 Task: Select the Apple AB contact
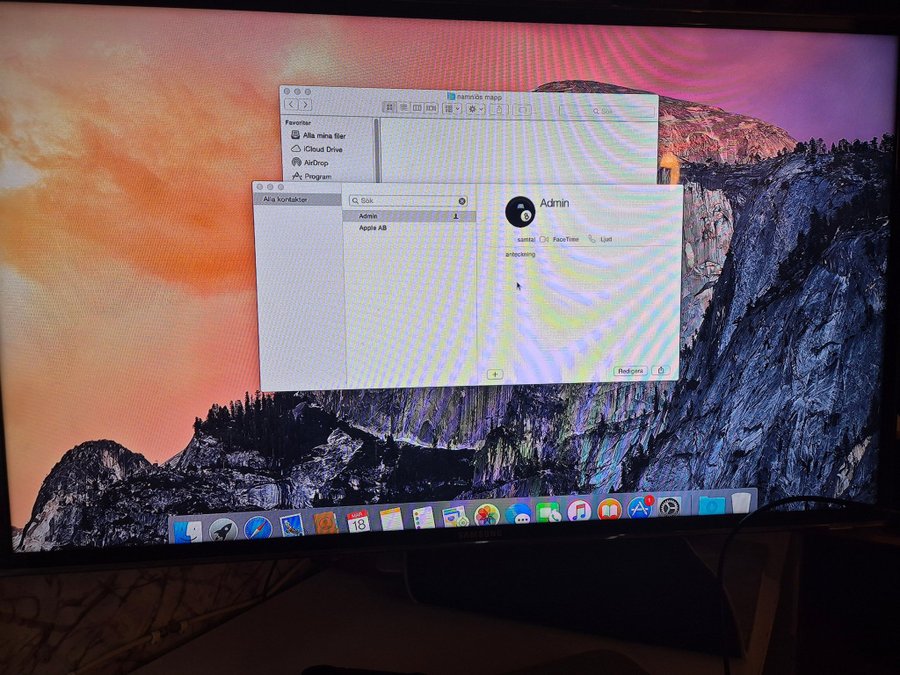tap(373, 228)
